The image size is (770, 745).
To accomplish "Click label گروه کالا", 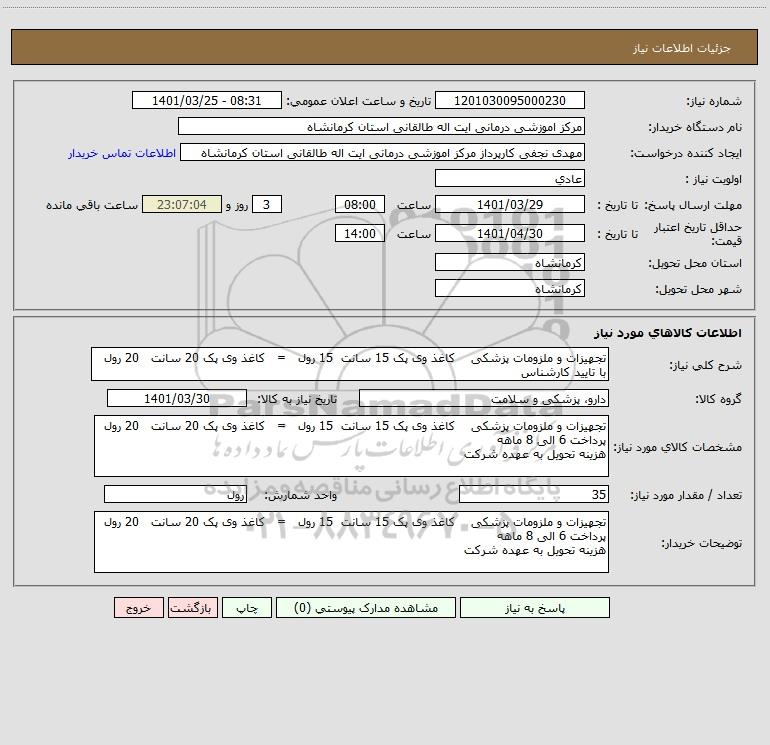I will tap(718, 399).
